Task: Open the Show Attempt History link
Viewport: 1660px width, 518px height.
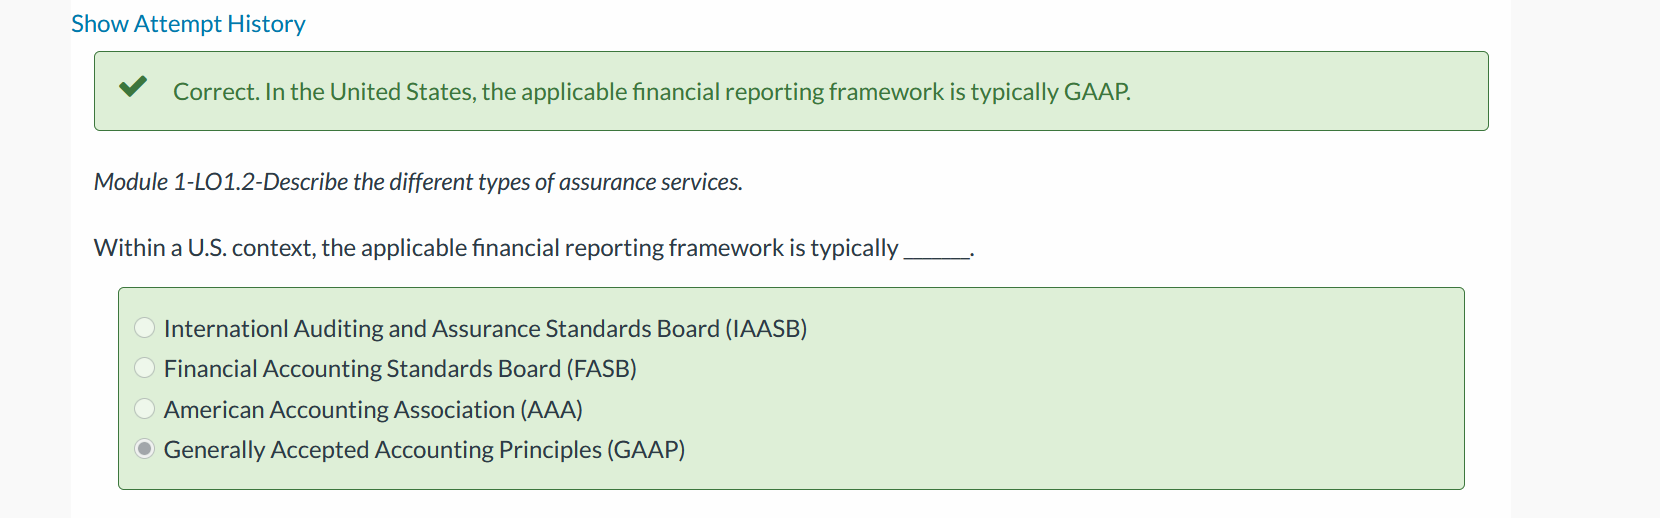Action: click(188, 24)
